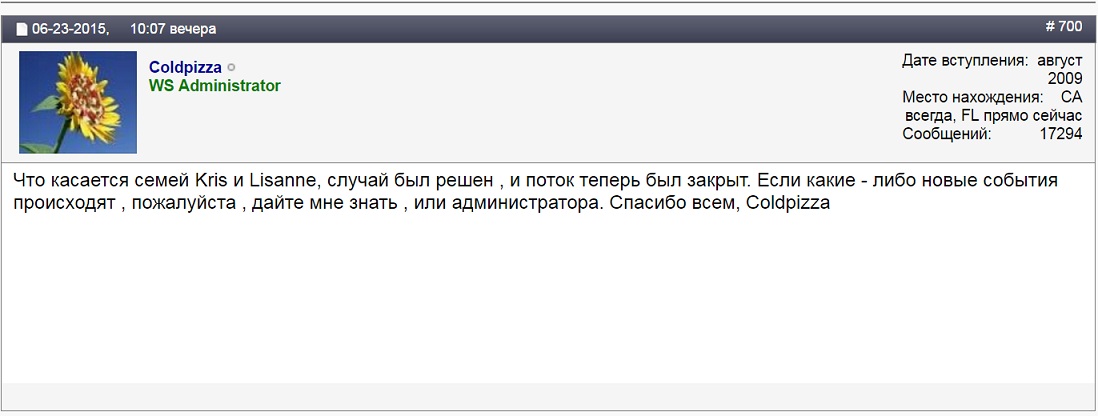Click the post document icon beside the date
Viewport: 1098px width, 416px height.
point(22,29)
